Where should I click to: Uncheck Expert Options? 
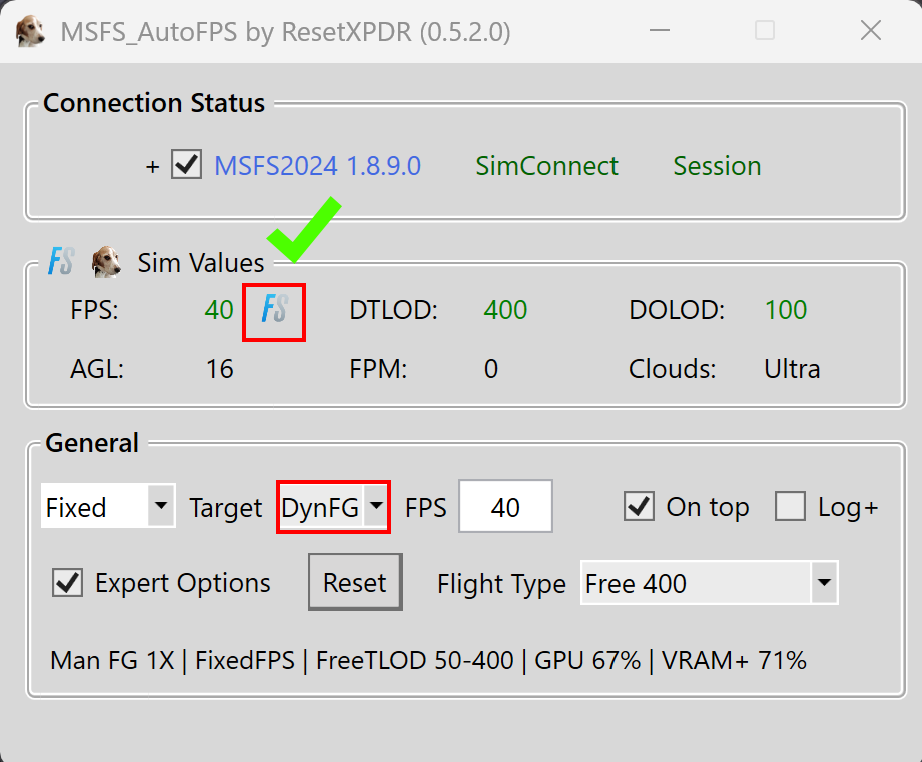tap(67, 583)
